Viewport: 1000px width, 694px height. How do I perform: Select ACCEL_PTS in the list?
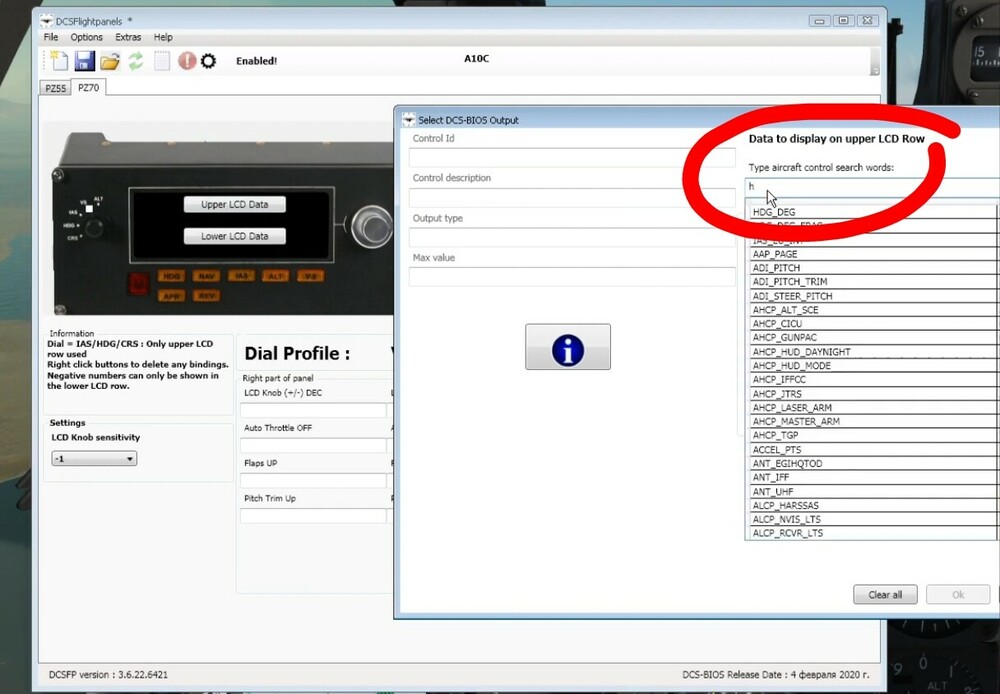click(872, 450)
